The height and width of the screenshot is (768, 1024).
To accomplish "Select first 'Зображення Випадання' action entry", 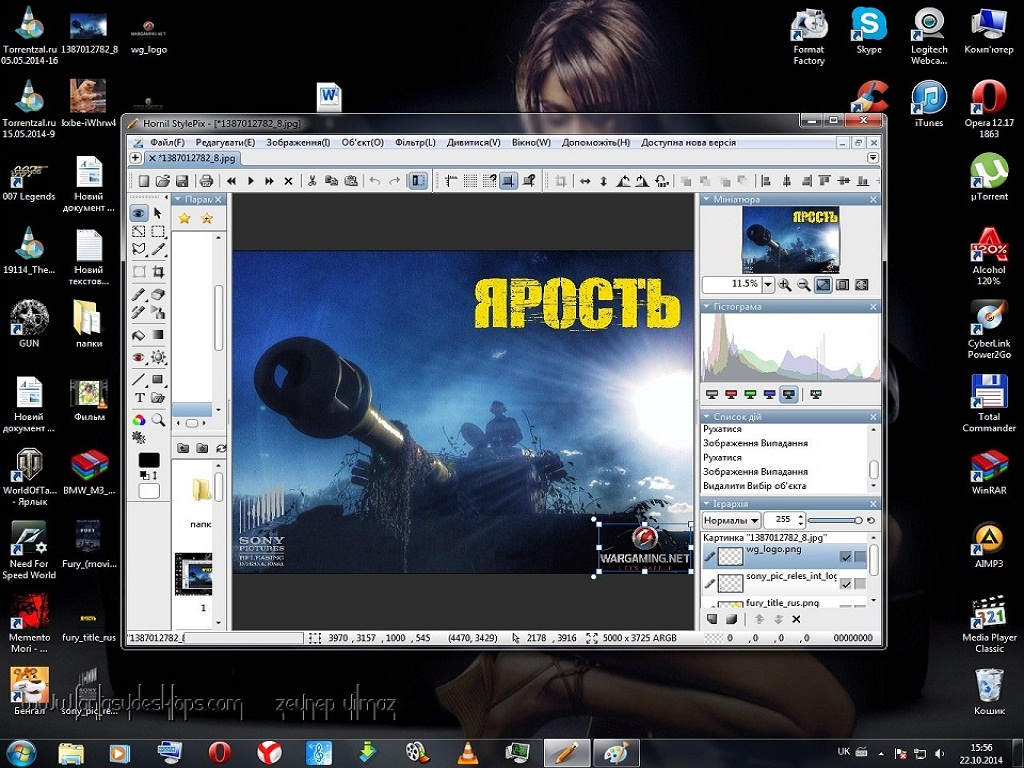I will point(755,443).
